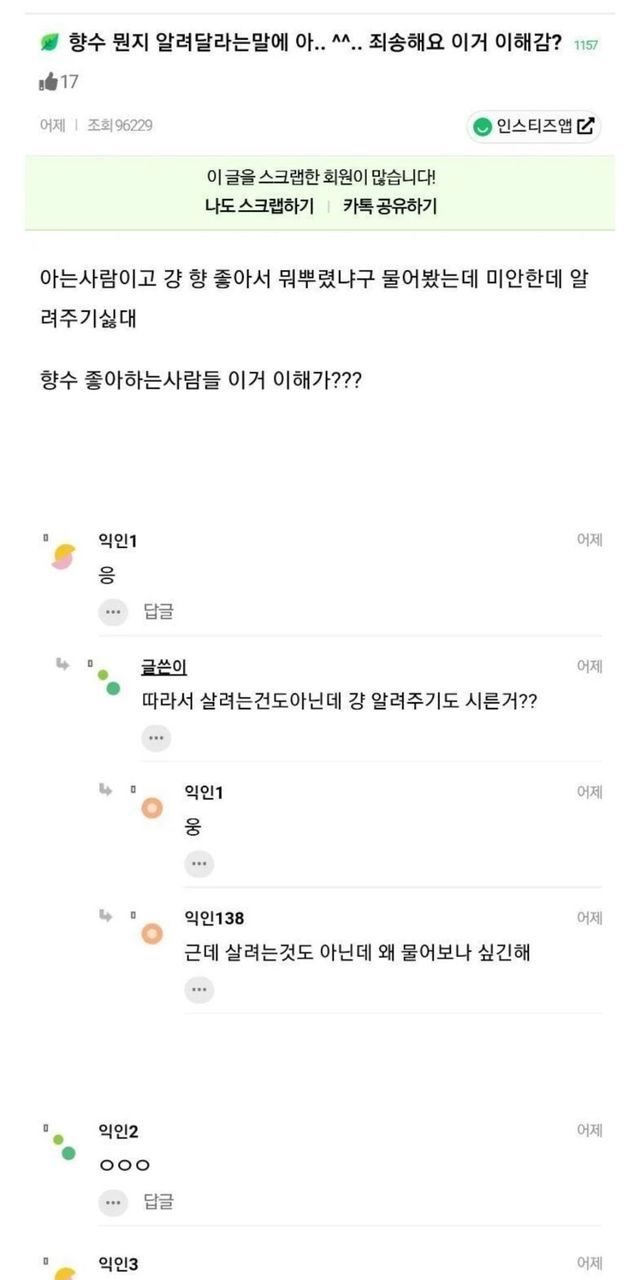Click the thumbs-up like icon
Screen dimensions: 640x1280
point(48,82)
